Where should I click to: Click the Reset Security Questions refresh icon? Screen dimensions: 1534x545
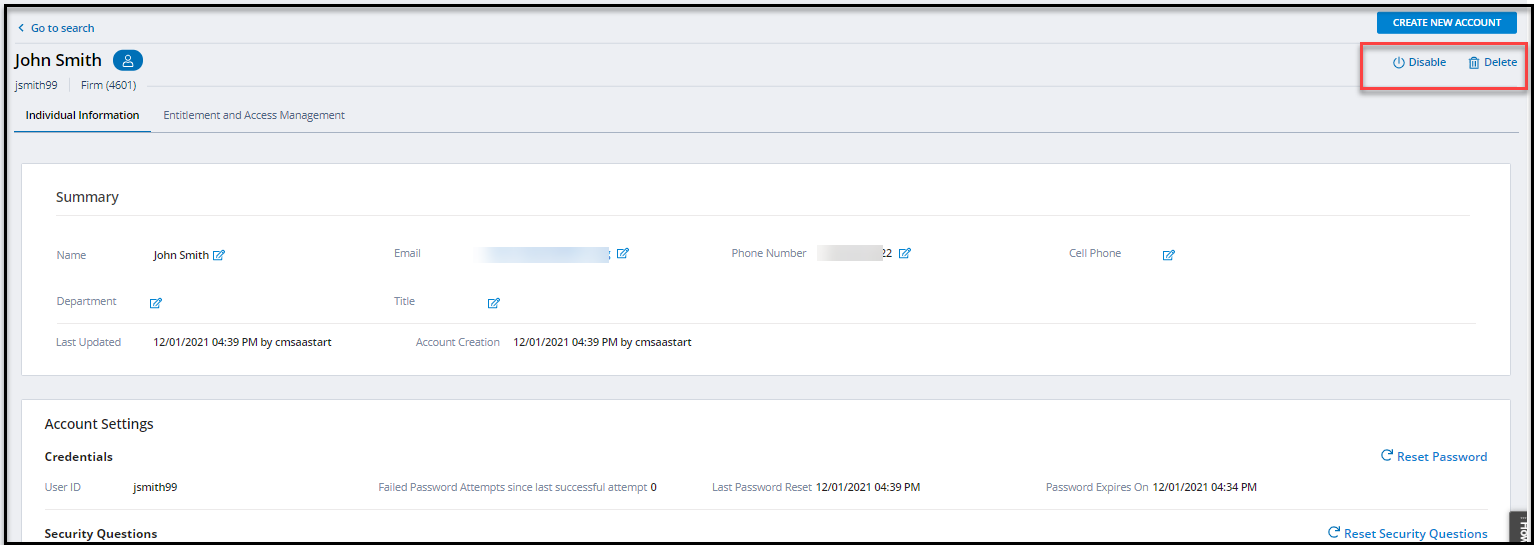pos(1334,533)
